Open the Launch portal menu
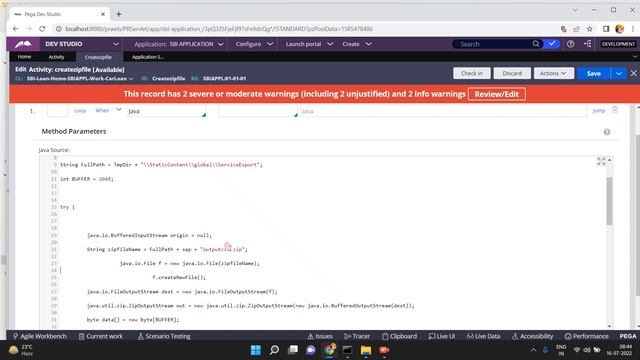The image size is (640, 360). (x=309, y=44)
